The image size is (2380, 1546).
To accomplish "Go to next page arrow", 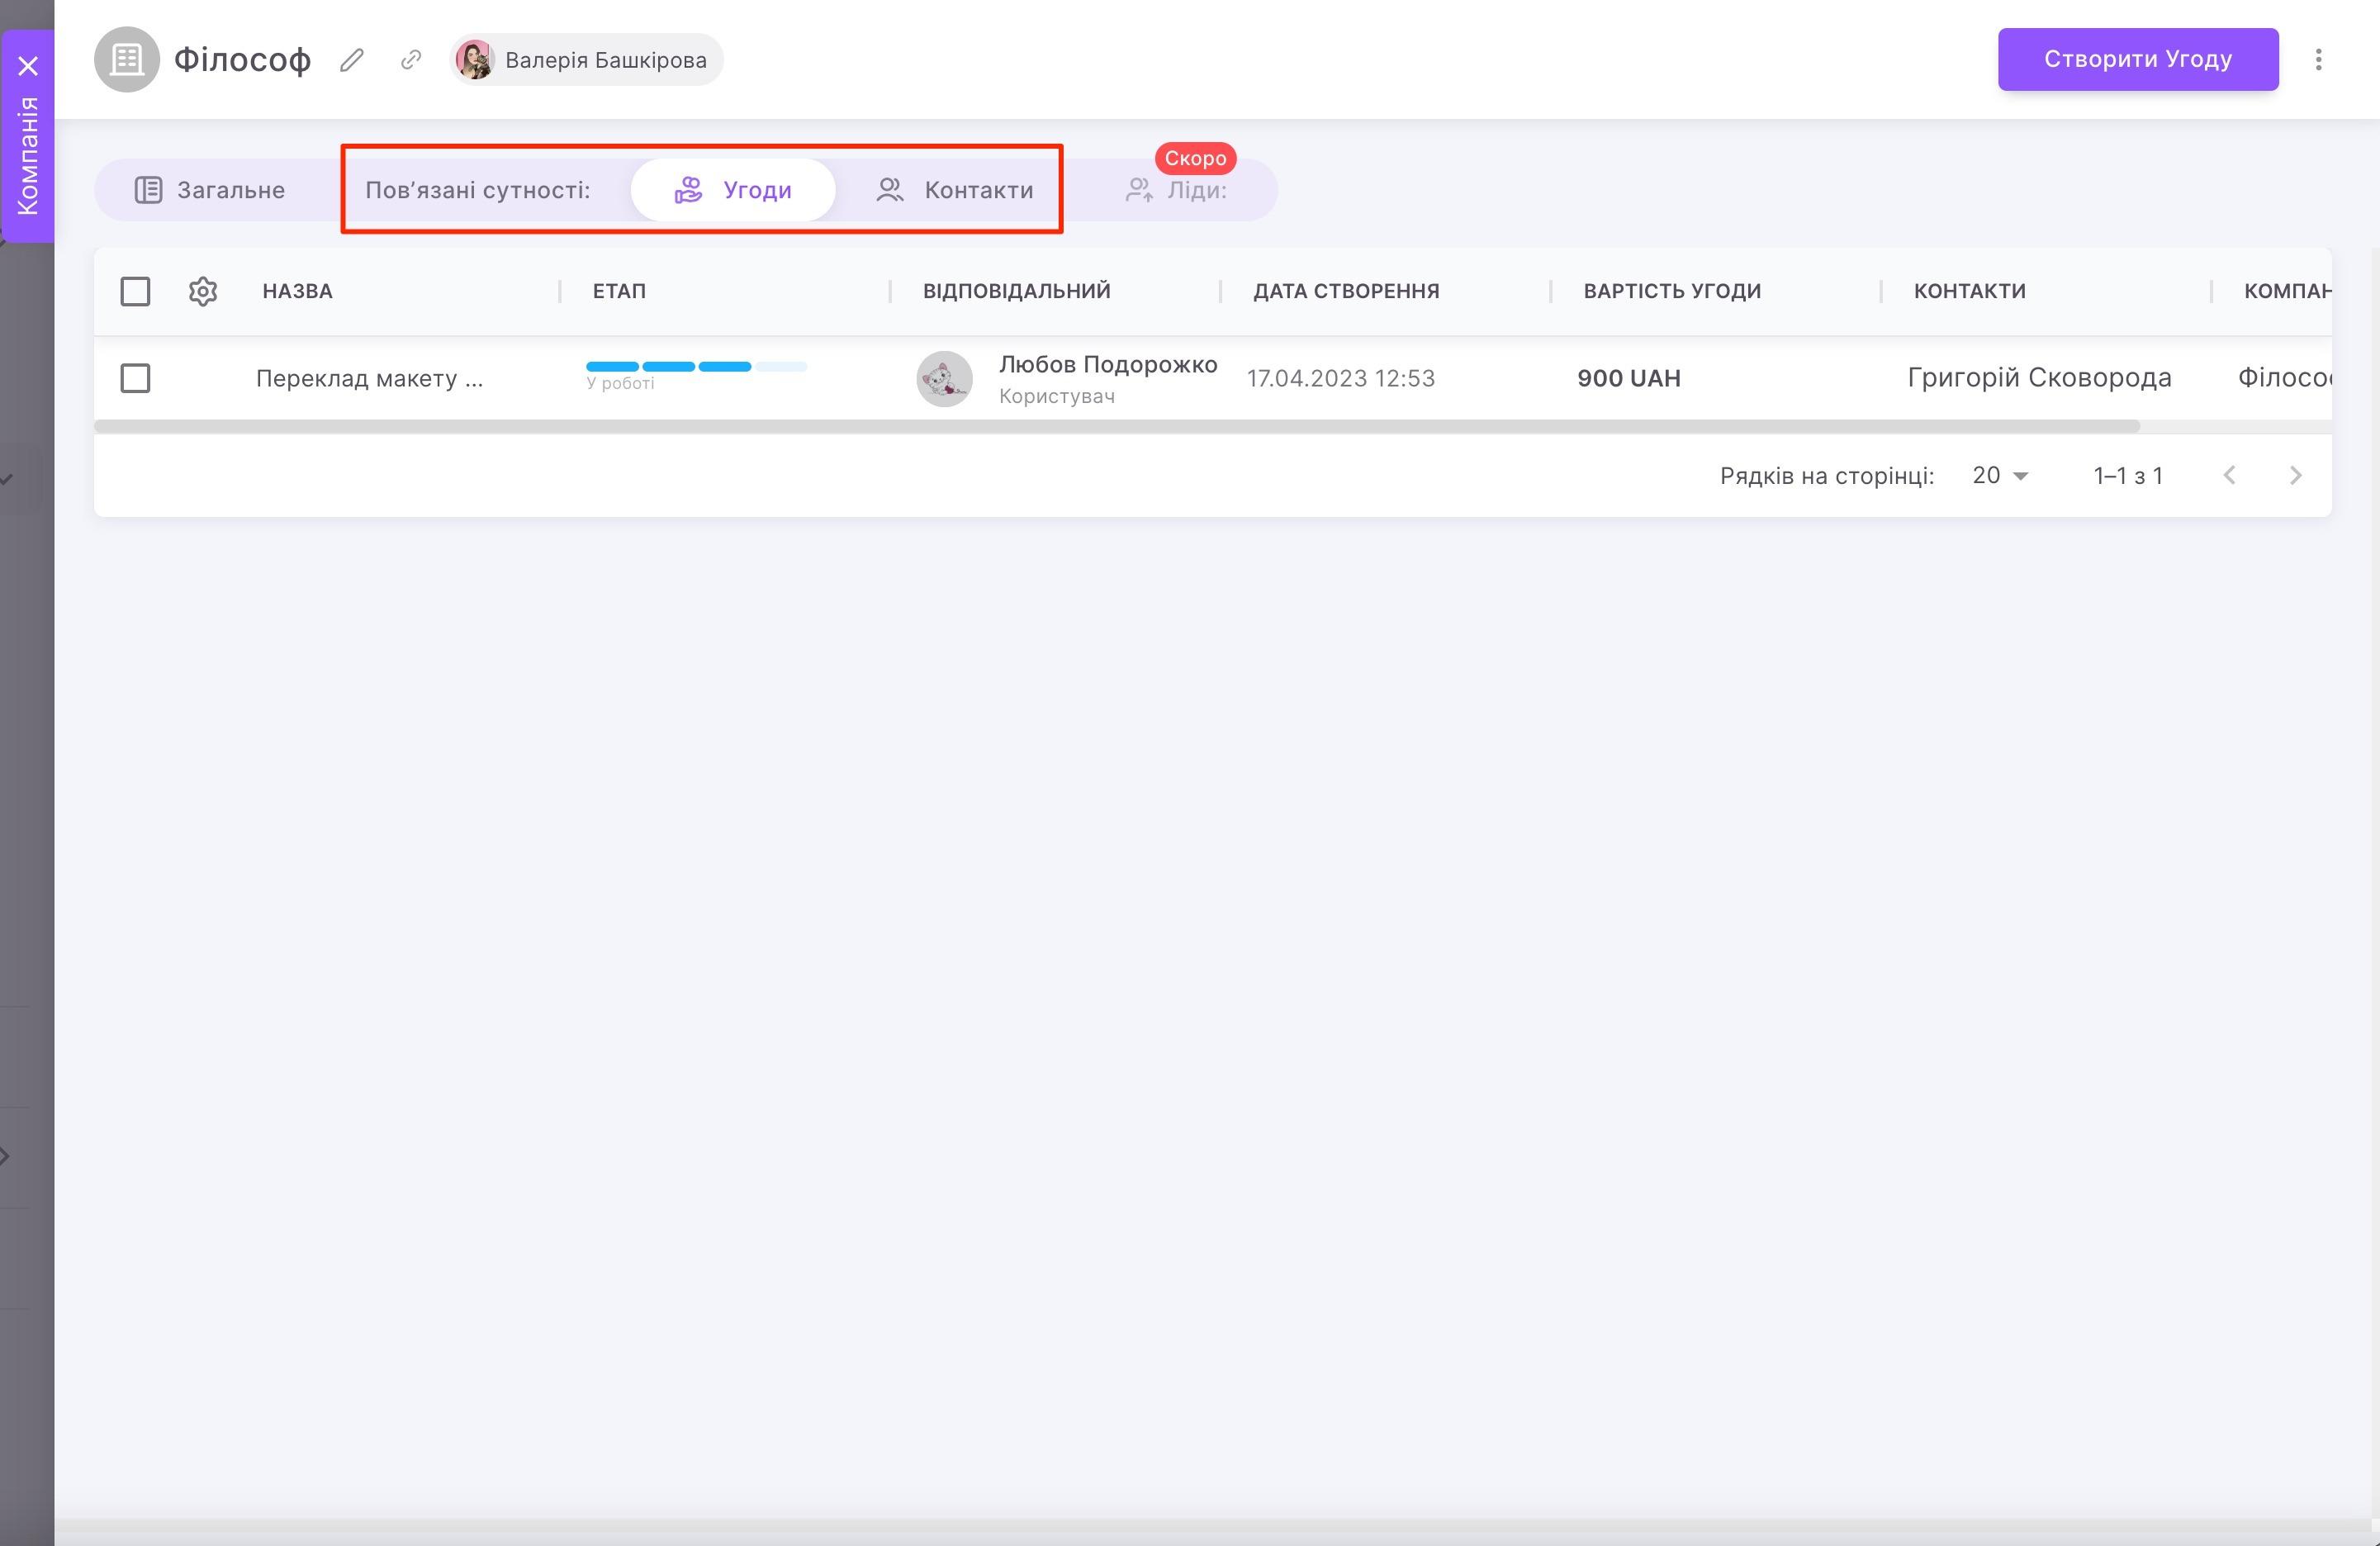I will click(x=2295, y=475).
